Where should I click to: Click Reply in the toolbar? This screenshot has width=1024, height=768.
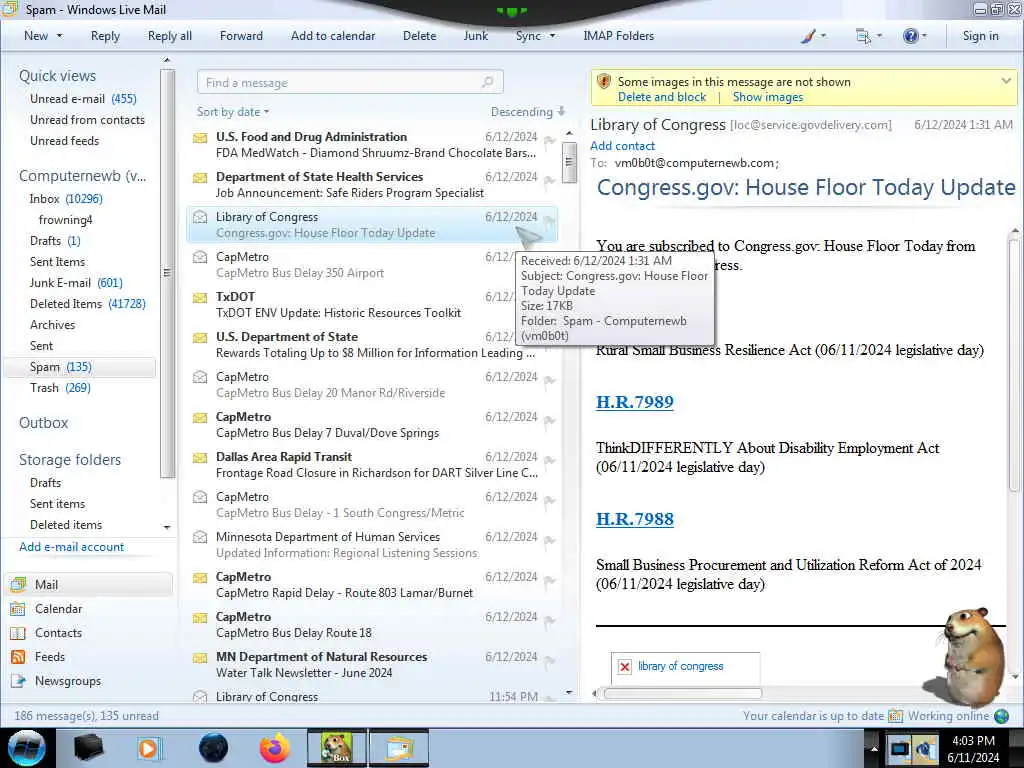click(105, 36)
